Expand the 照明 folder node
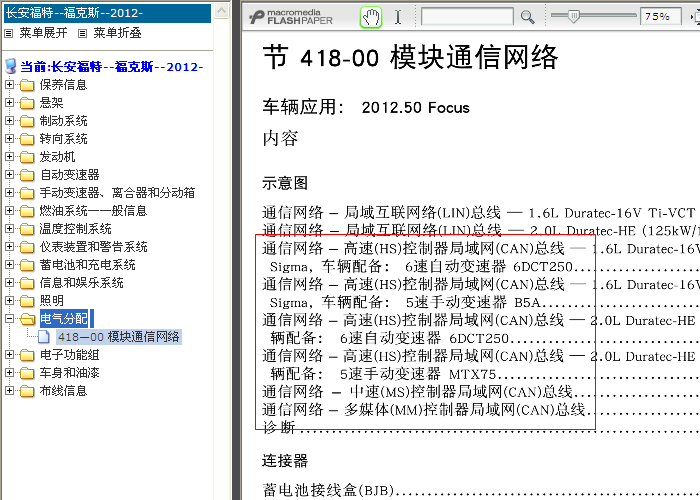 tap(9, 300)
